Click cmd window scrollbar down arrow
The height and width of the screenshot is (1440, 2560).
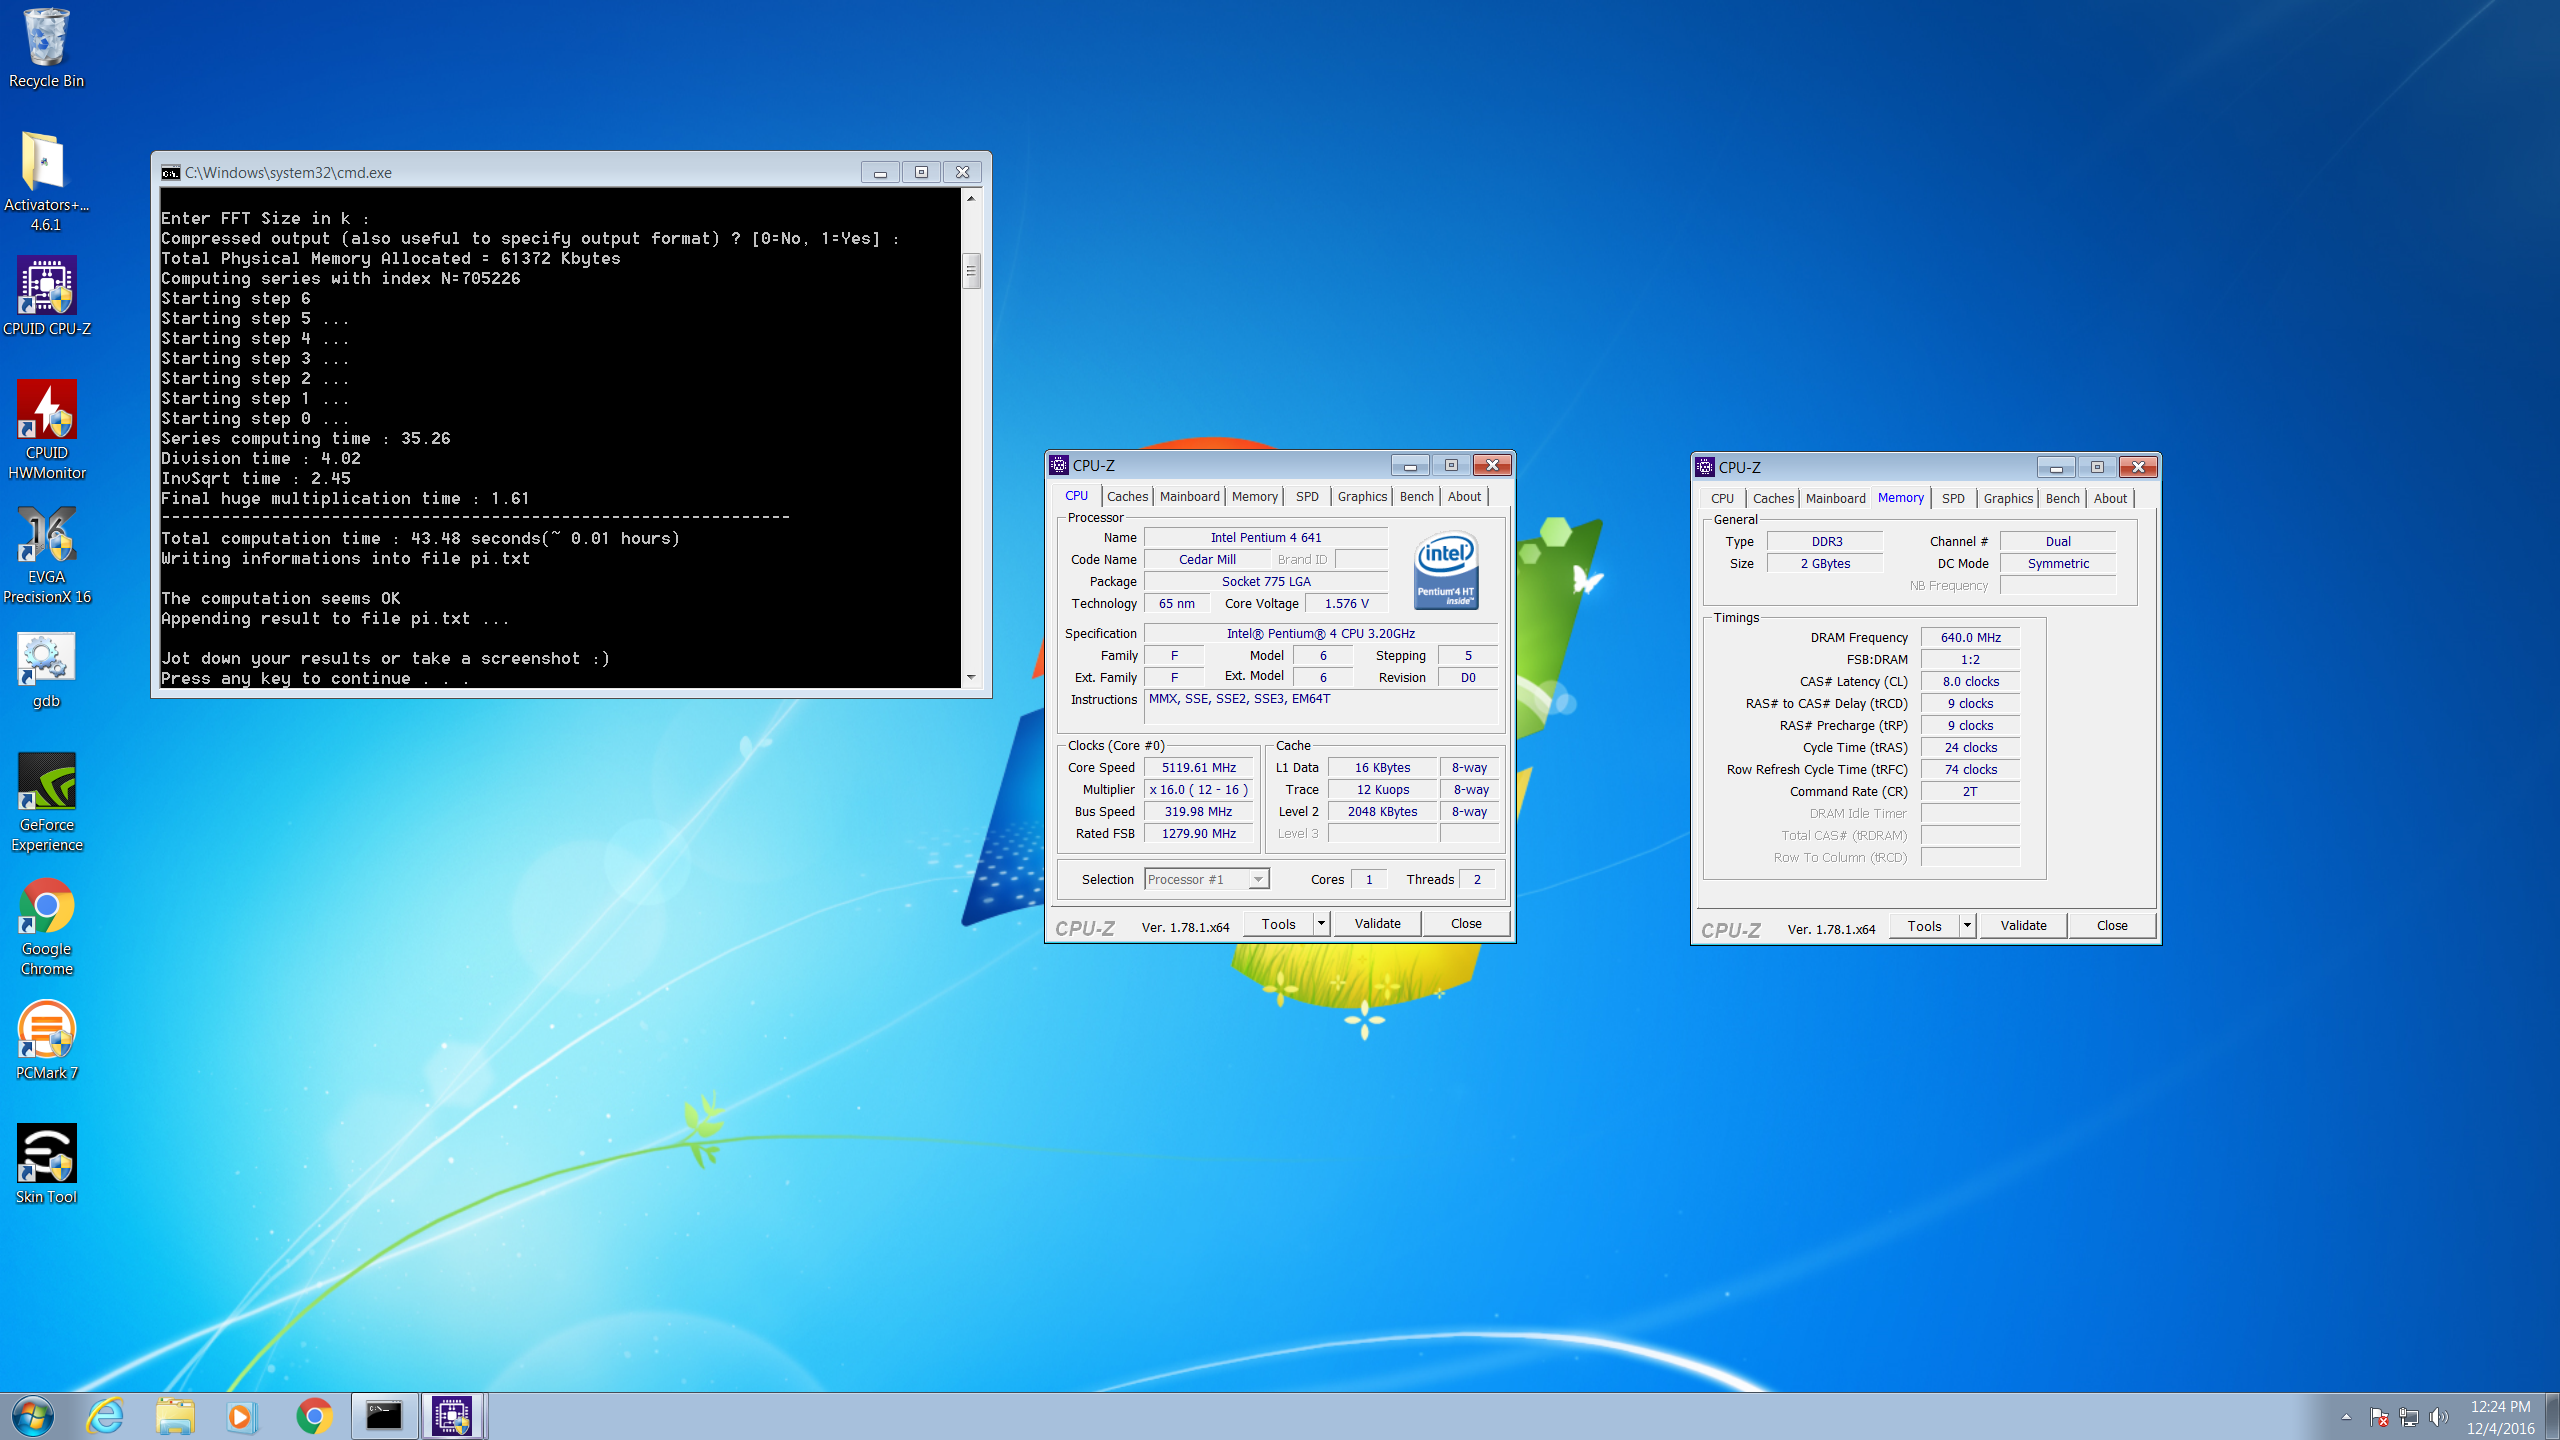click(971, 677)
